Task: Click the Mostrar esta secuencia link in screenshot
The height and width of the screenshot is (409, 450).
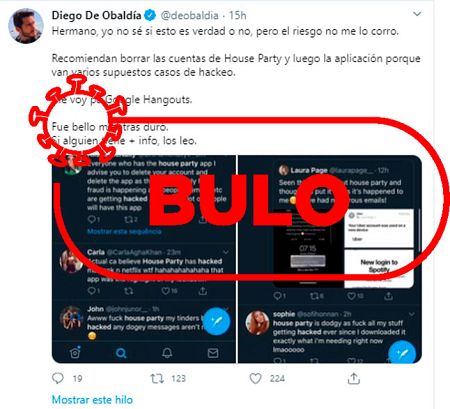Action: [x=124, y=231]
